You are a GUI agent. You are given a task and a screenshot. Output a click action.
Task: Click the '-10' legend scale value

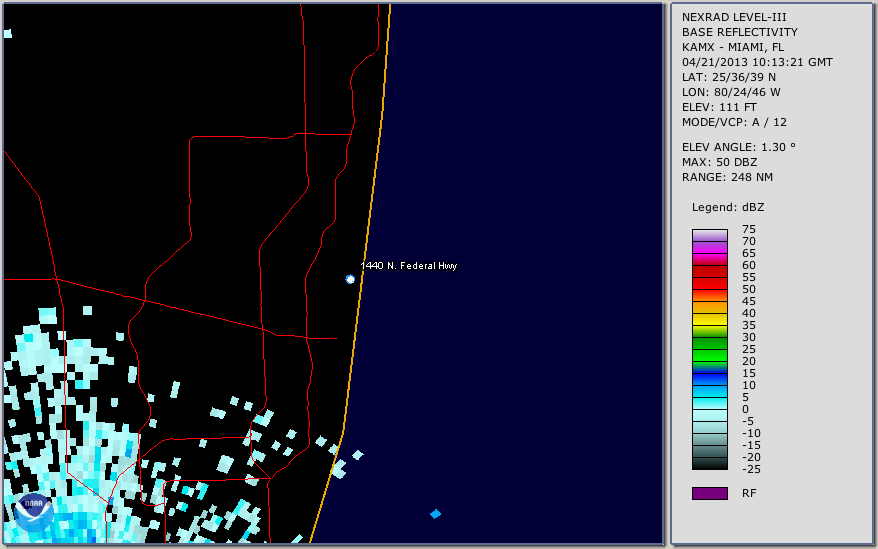tap(751, 433)
